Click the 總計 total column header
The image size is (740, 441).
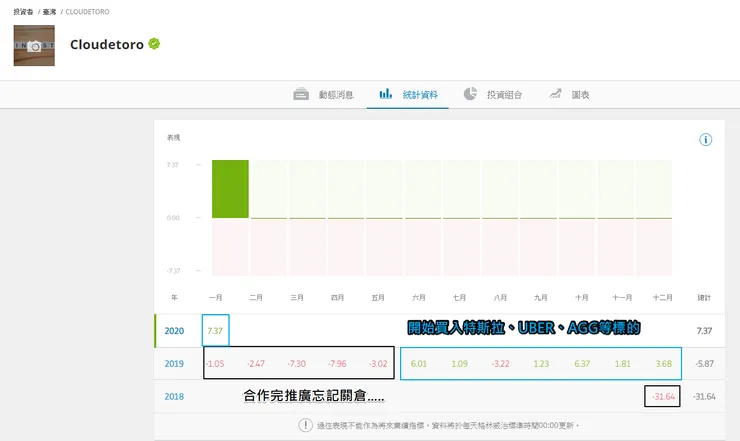704,297
